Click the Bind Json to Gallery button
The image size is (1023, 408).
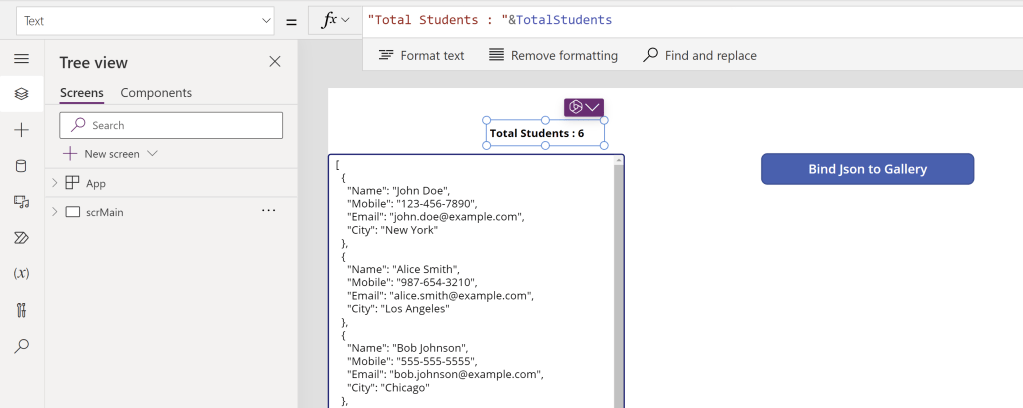[867, 169]
